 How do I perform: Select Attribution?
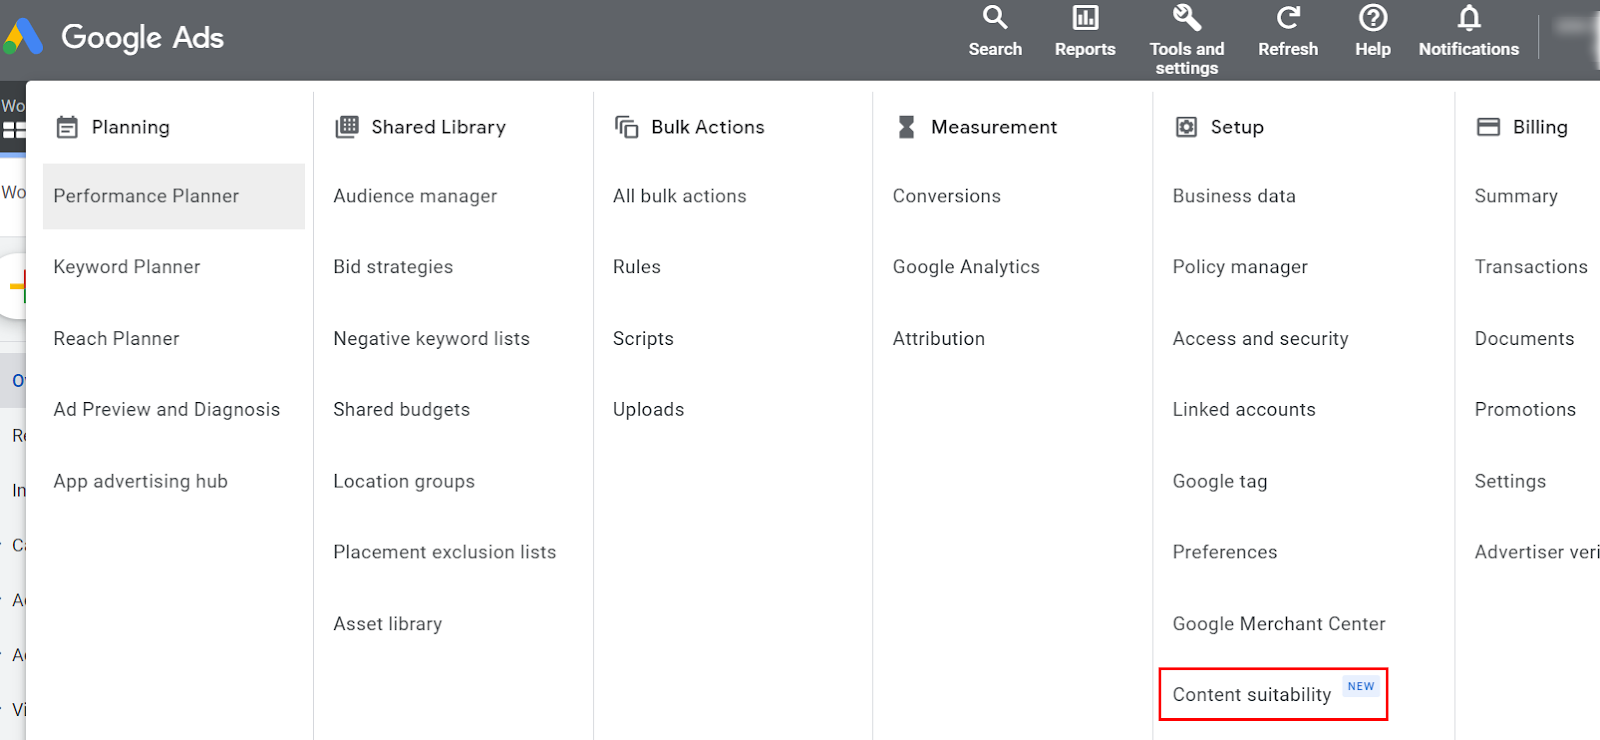pos(939,338)
